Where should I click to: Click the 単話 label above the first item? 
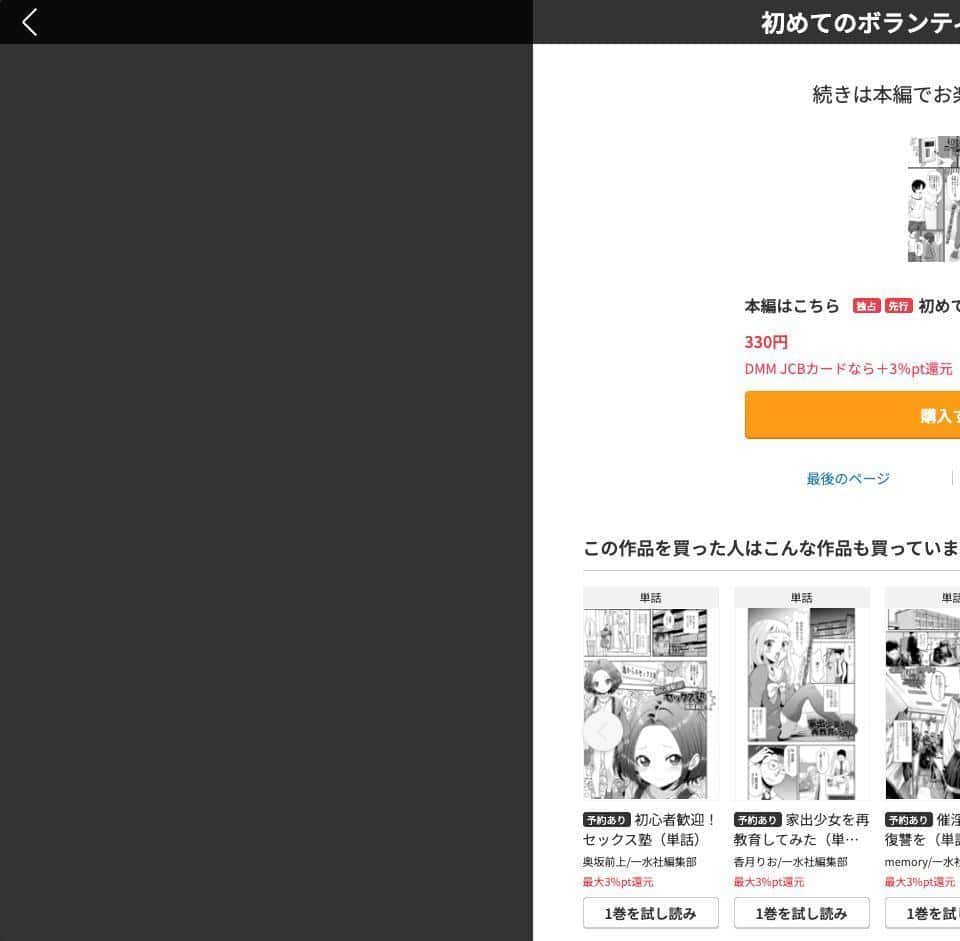point(650,598)
